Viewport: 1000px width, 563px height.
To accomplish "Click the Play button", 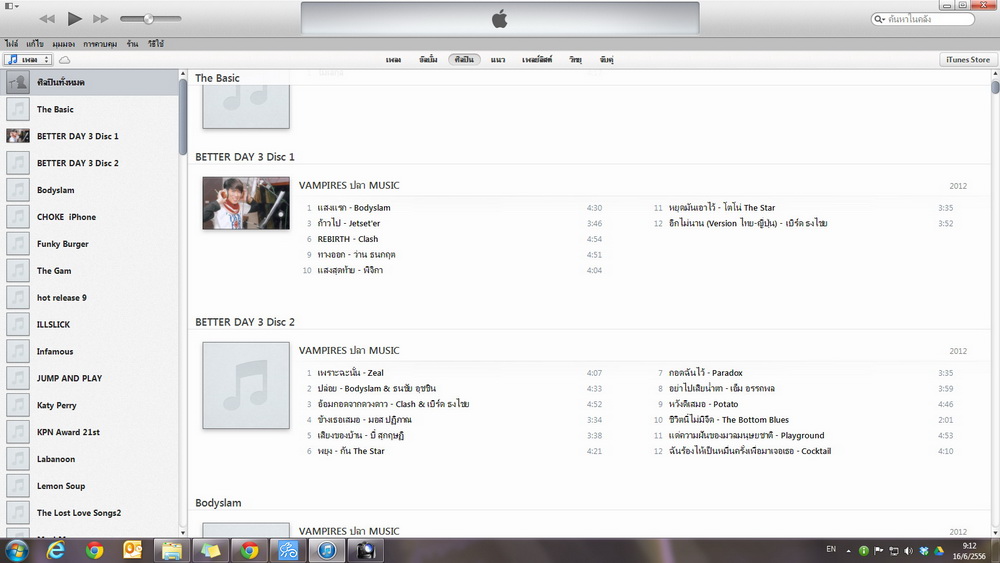I will [75, 18].
